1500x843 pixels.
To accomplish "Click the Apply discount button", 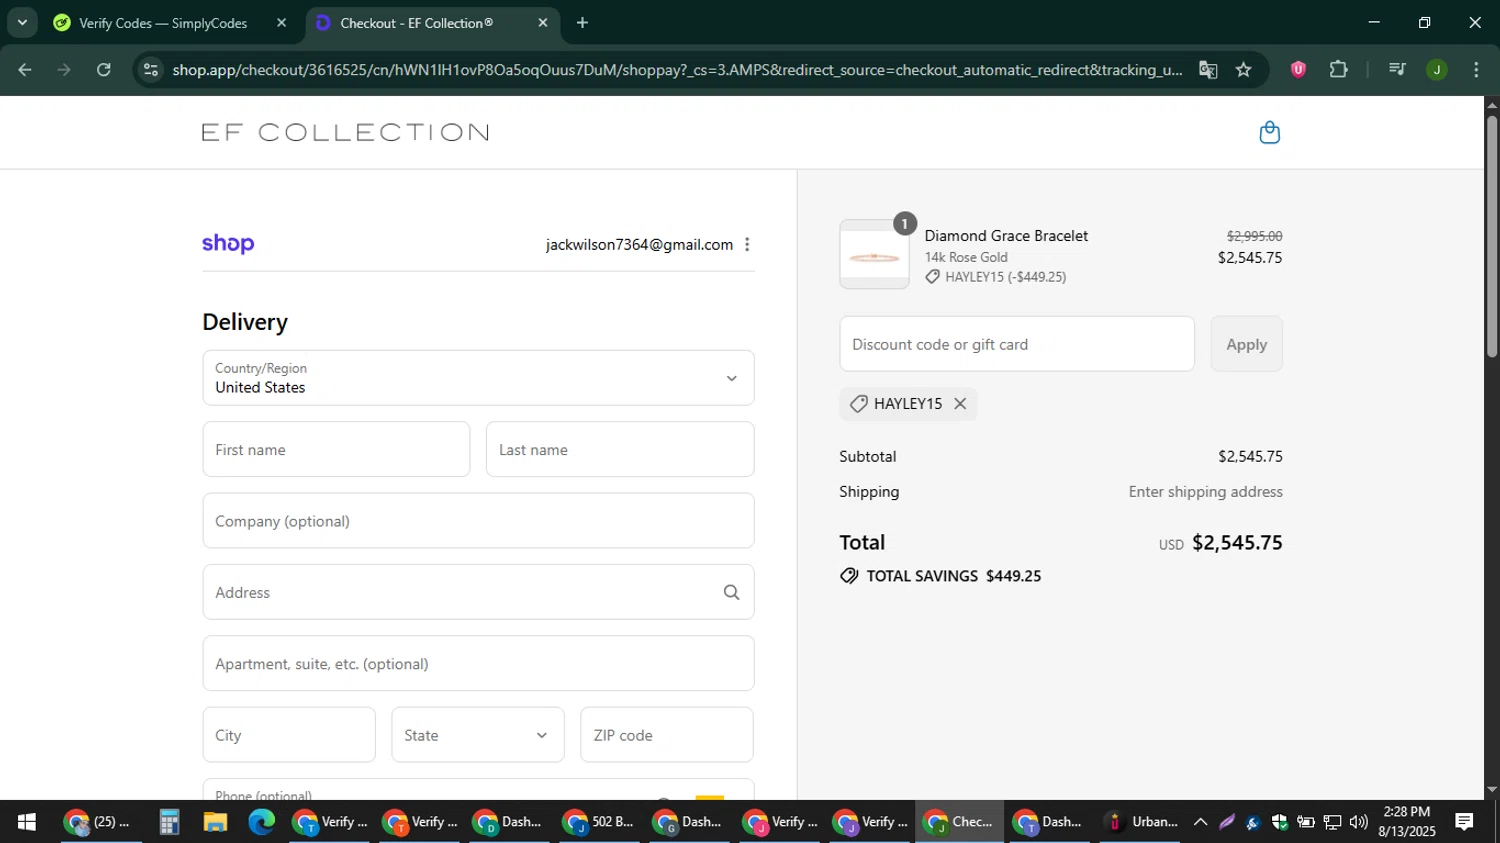I will [1246, 344].
